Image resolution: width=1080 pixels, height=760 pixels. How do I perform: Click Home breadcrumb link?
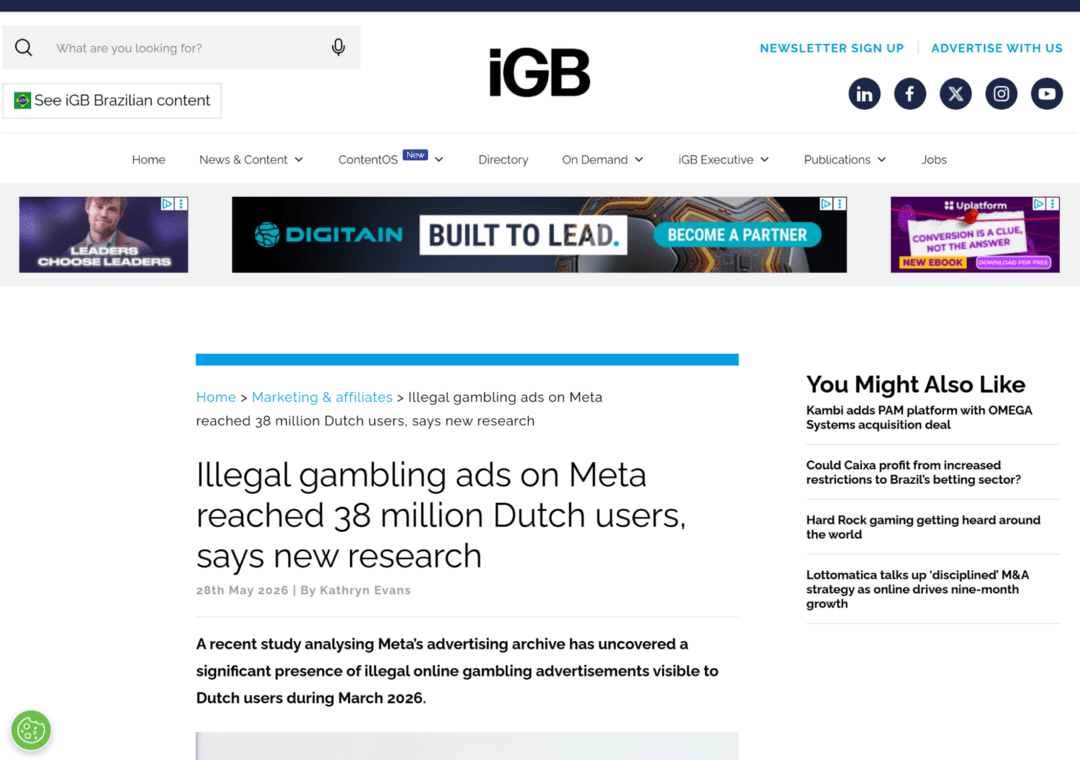pos(216,397)
